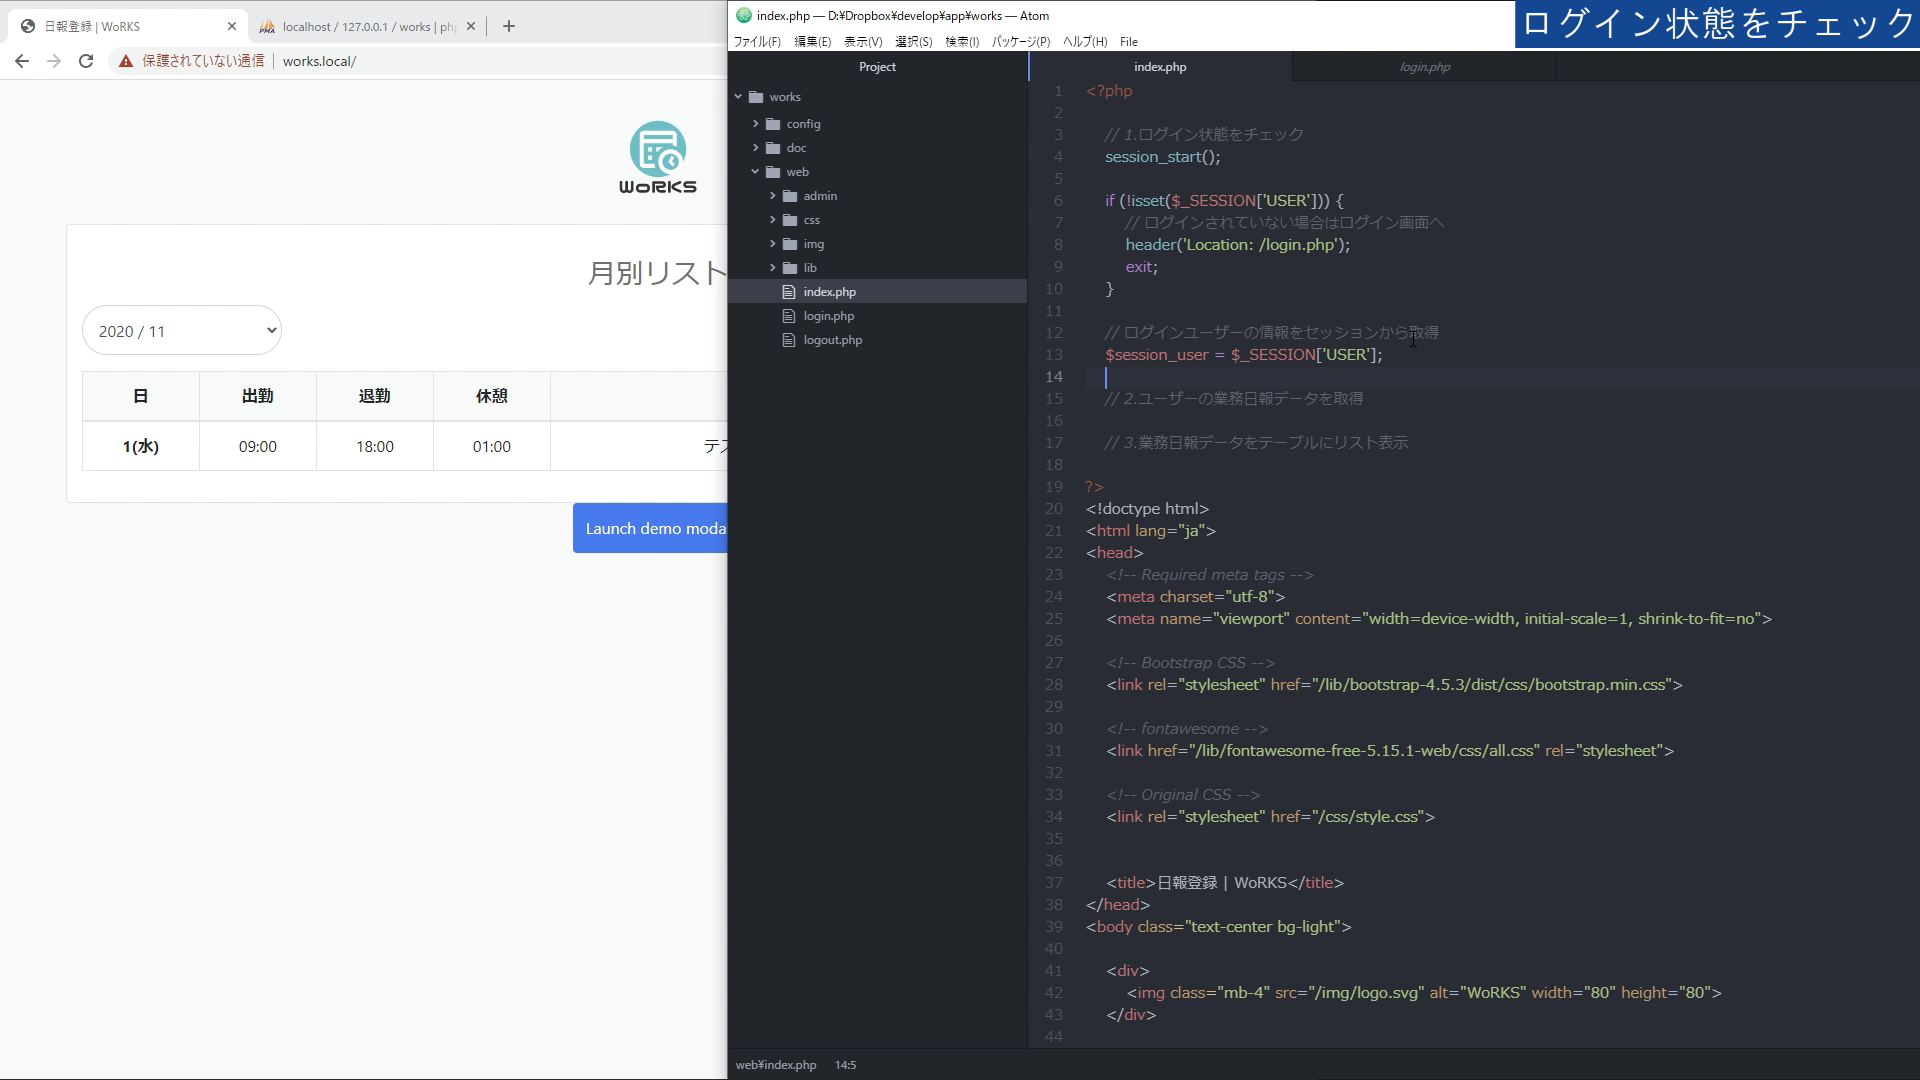The width and height of the screenshot is (1920, 1080).
Task: Click the Atom app icon in title bar
Action: click(743, 15)
